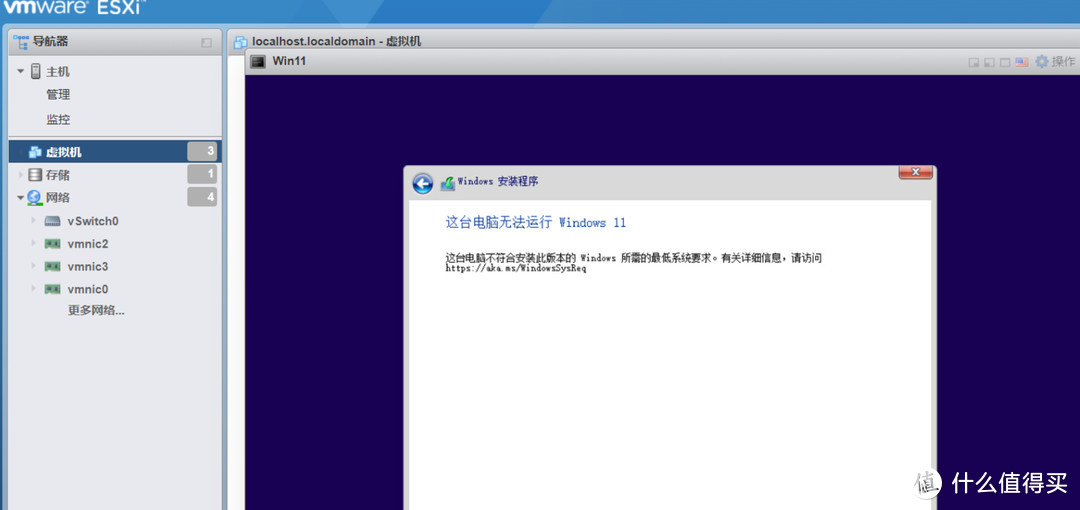The width and height of the screenshot is (1080, 510).
Task: Click the virtual machines count badge 3
Action: pos(202,152)
